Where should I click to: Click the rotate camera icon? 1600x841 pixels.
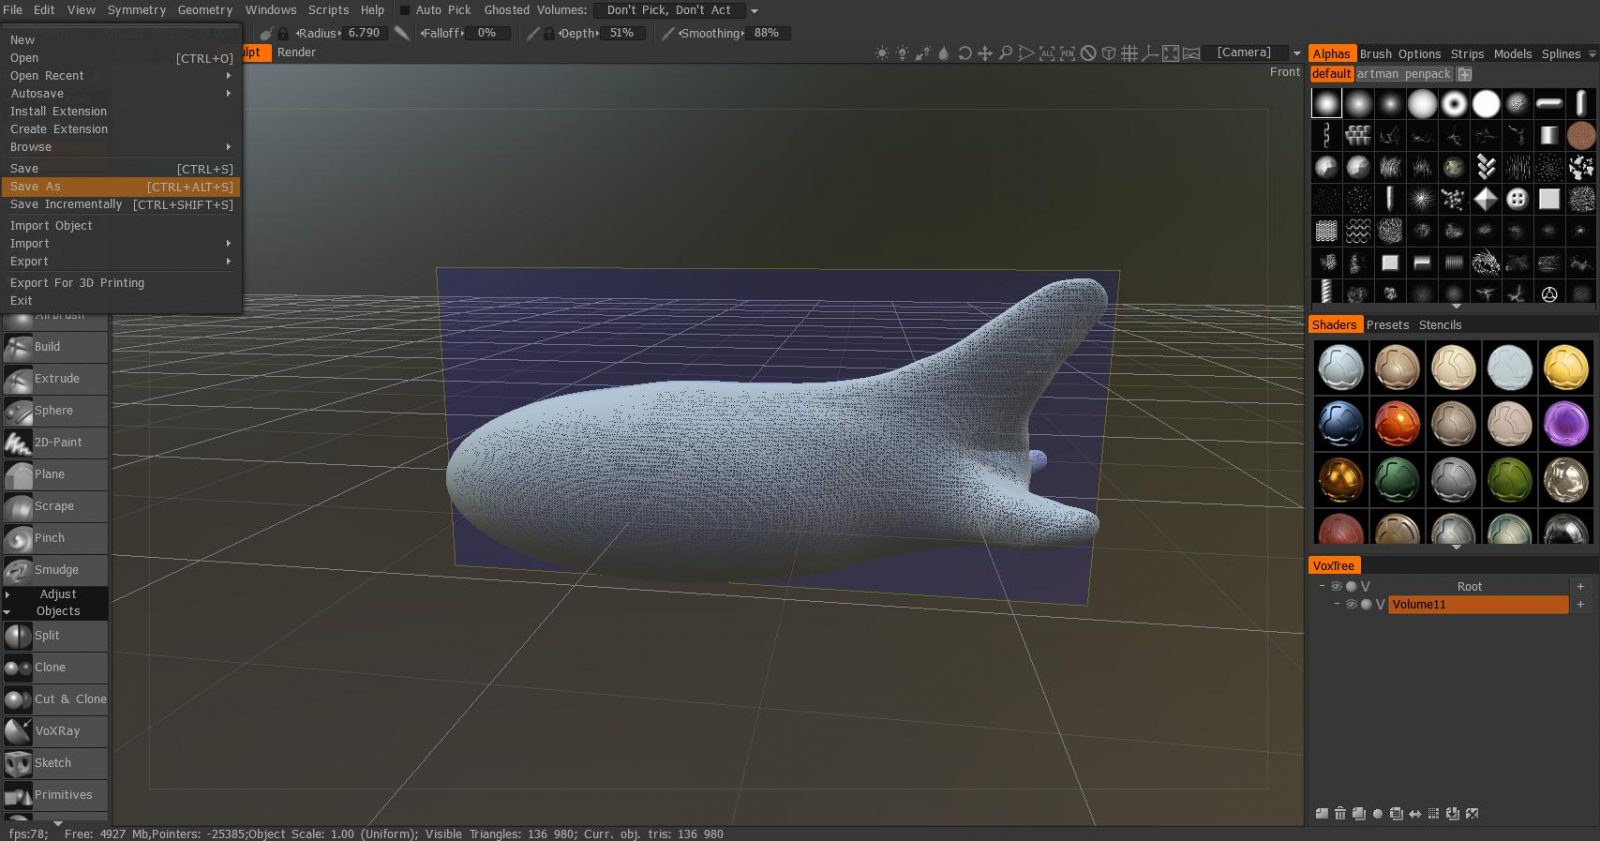click(x=964, y=53)
